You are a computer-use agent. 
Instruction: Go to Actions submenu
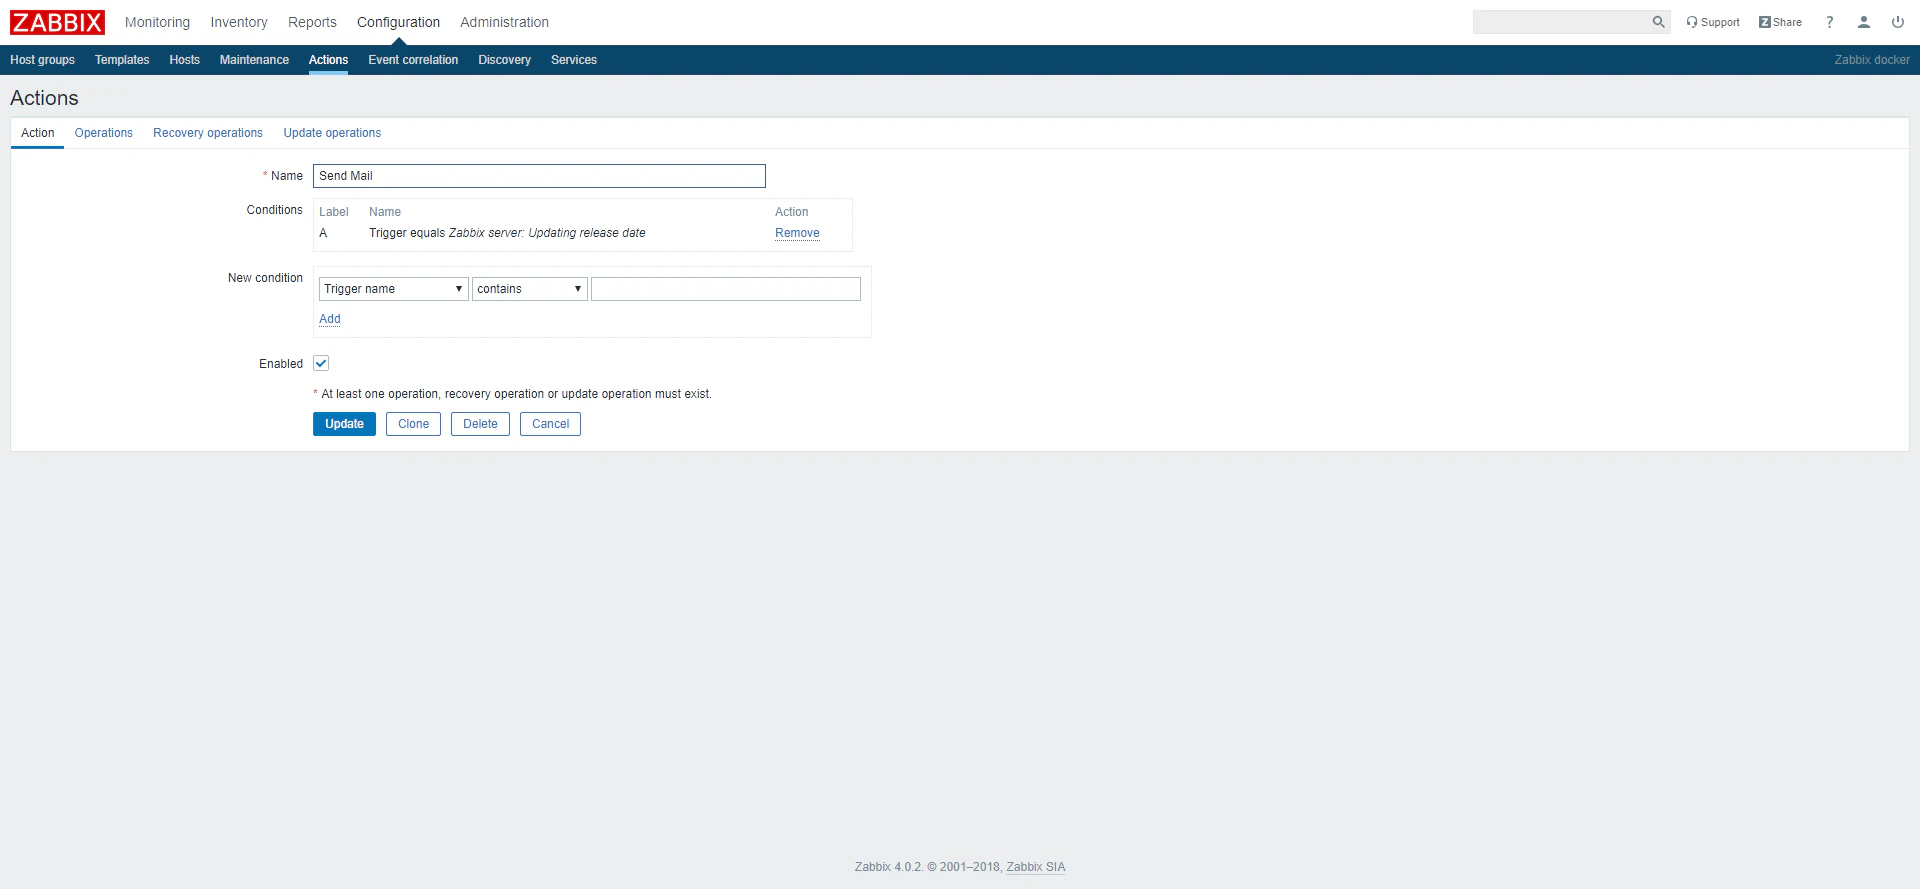coord(328,60)
